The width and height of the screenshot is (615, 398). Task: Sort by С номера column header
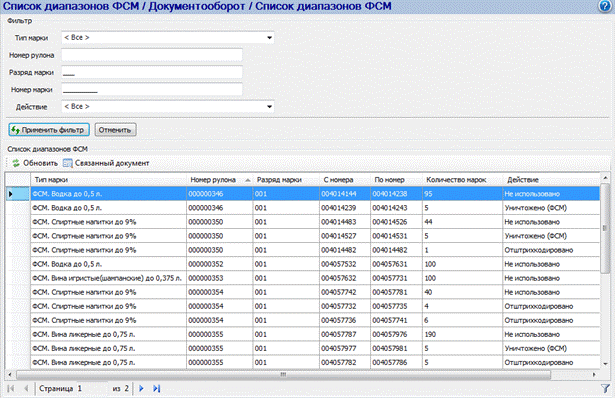point(345,180)
